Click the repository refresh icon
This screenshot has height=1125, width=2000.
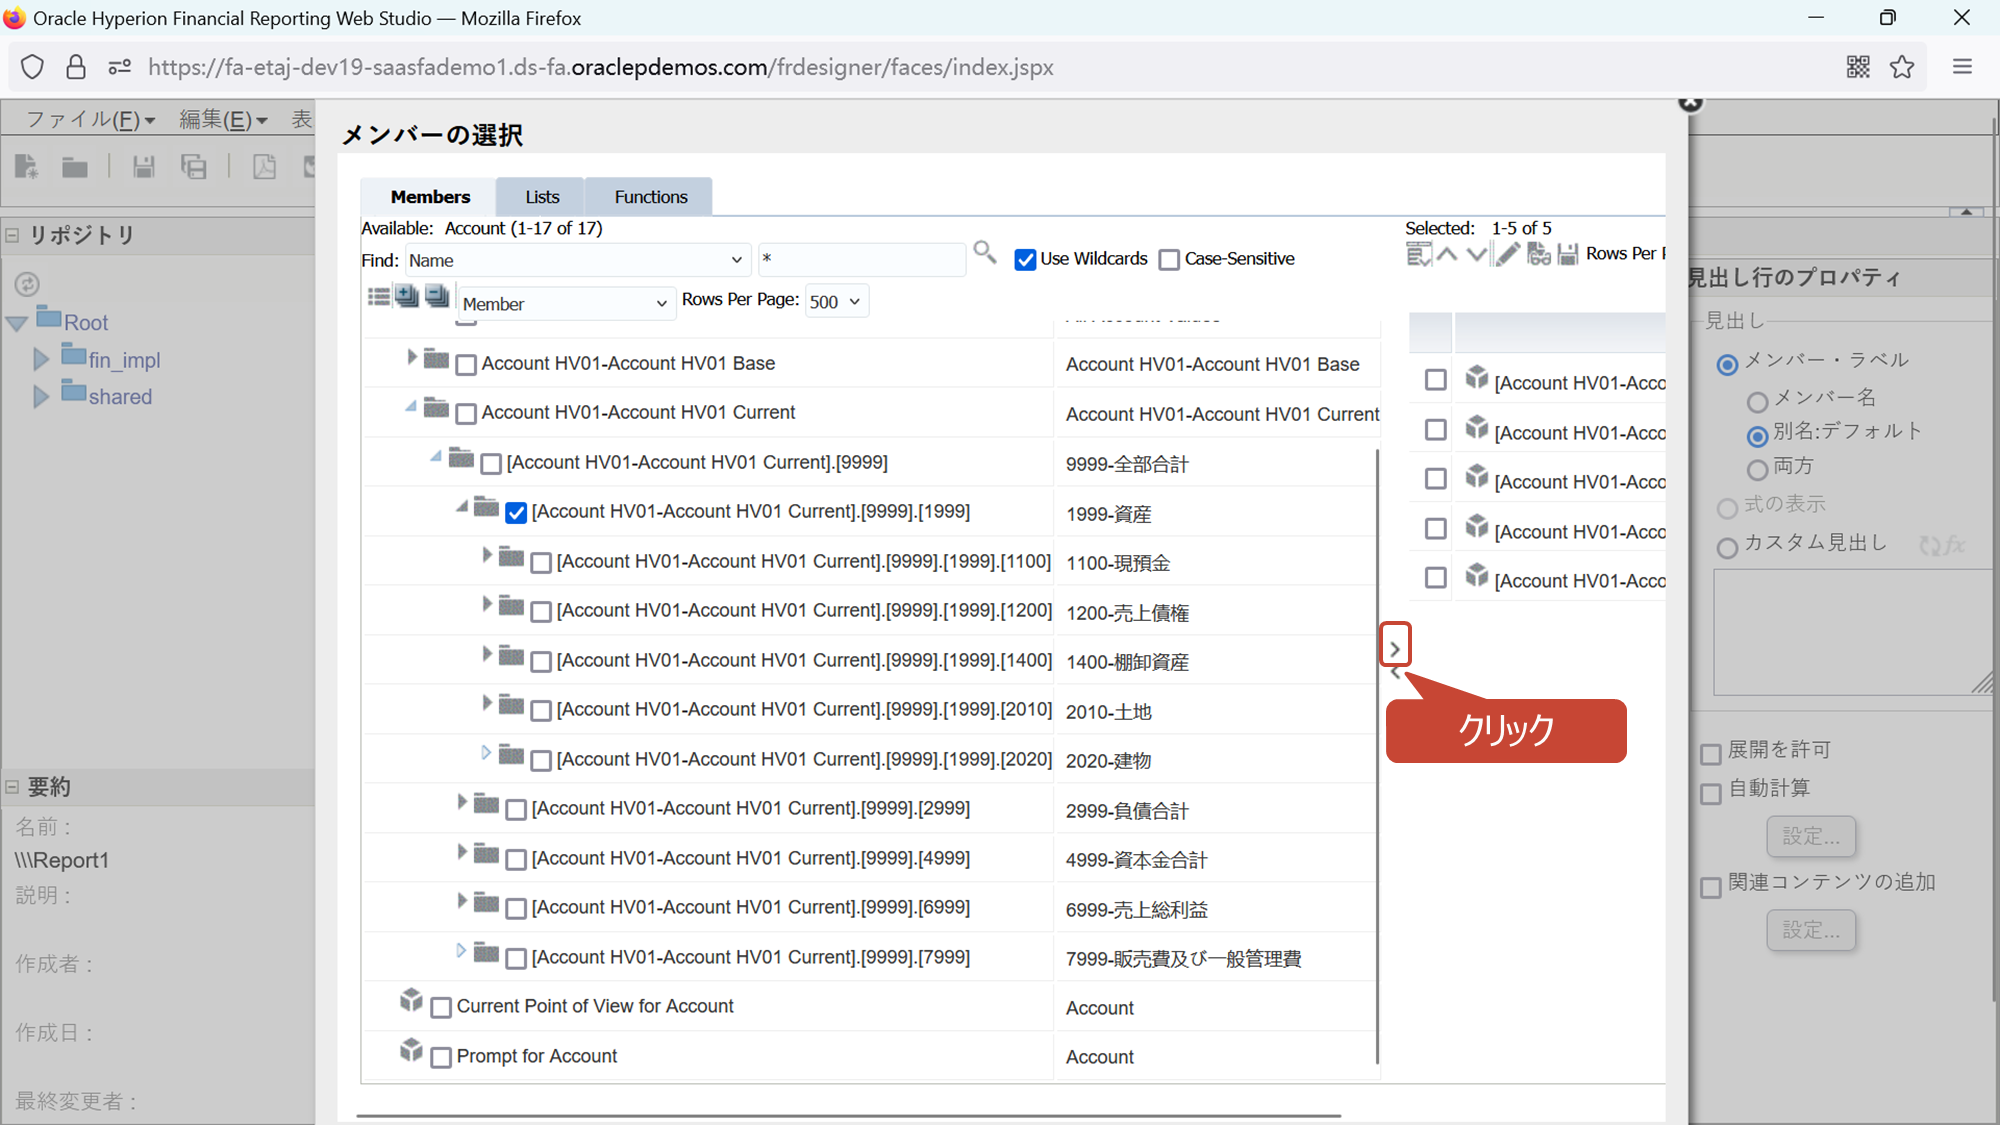pos(27,284)
